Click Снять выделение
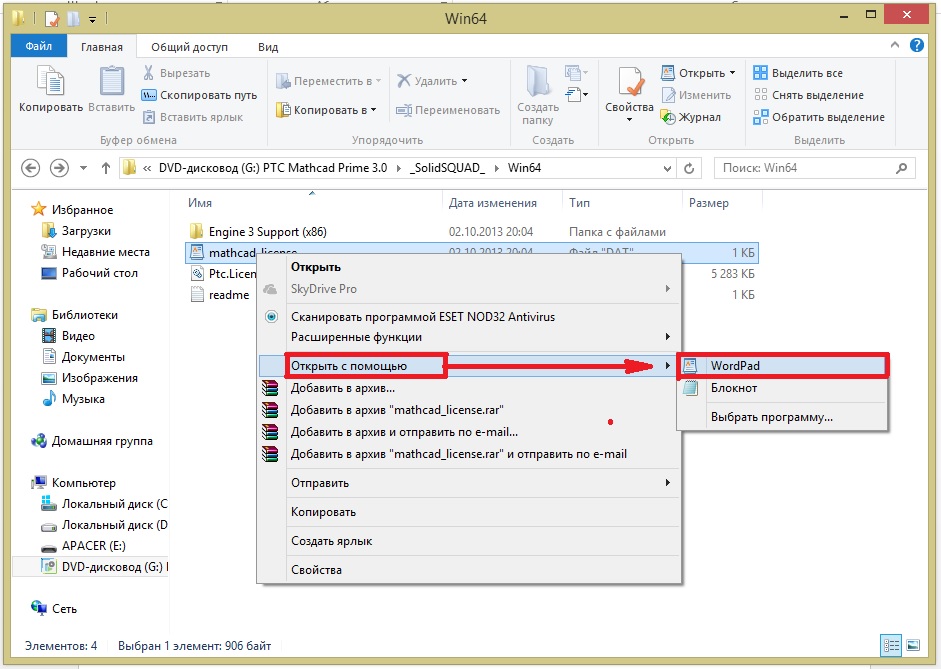This screenshot has width=941, height=669. (808, 95)
